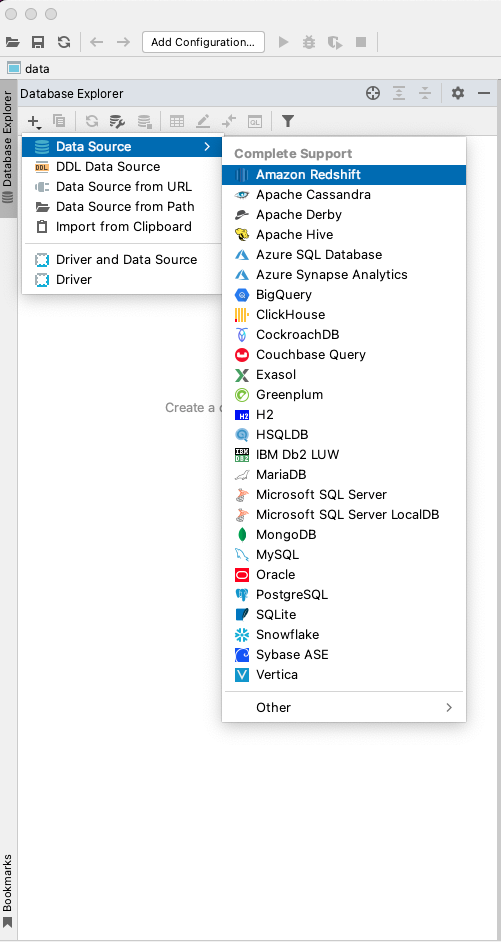Click the Duplicate data source icon

(59, 121)
